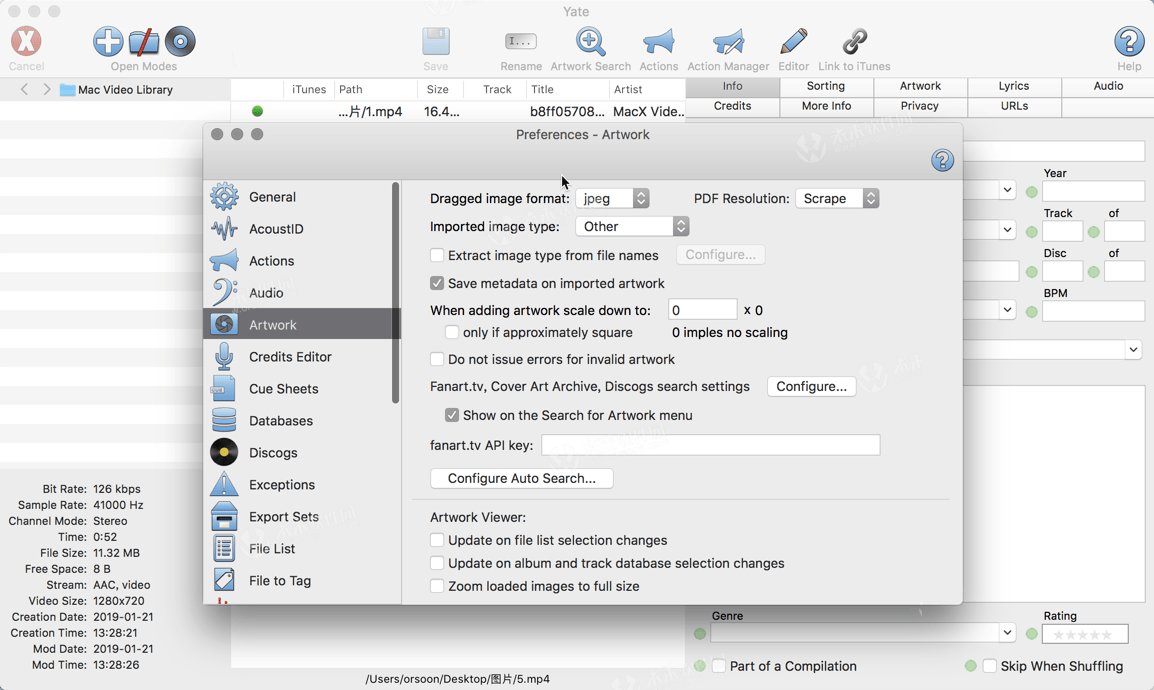The width and height of the screenshot is (1154, 690).
Task: Toggle only if approximately square
Action: (x=452, y=332)
